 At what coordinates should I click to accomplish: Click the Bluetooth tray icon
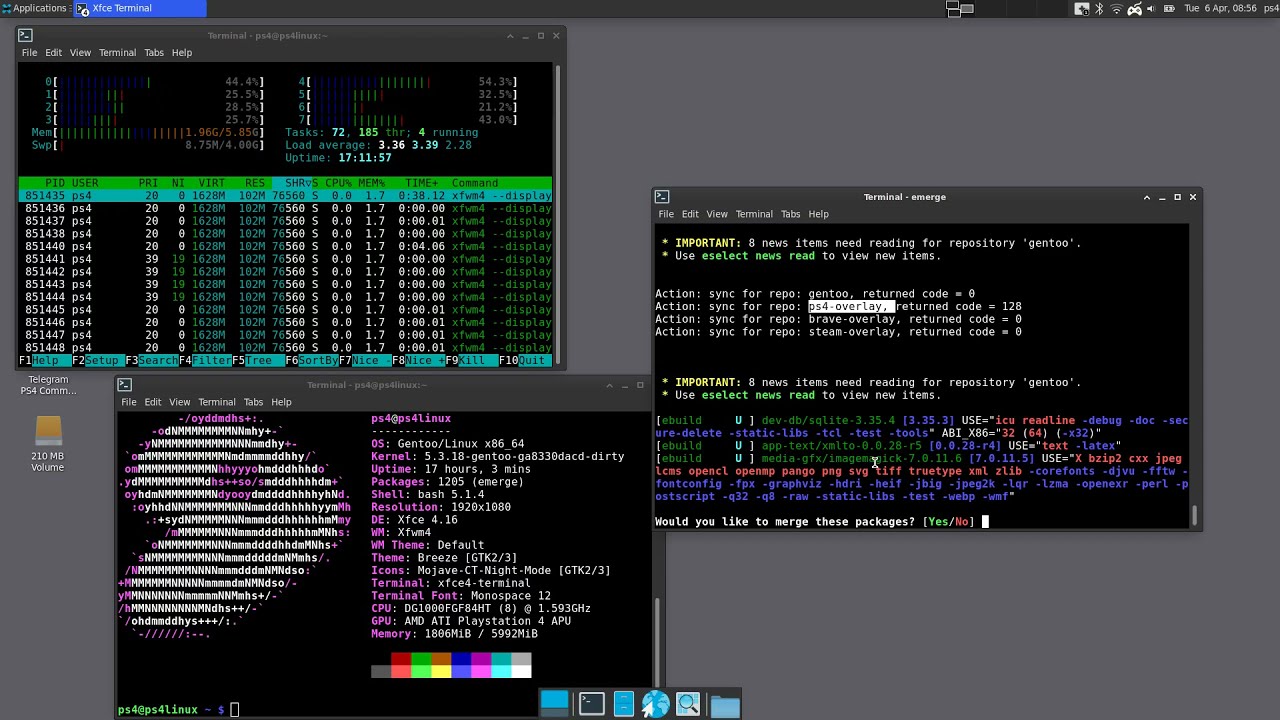[1098, 8]
